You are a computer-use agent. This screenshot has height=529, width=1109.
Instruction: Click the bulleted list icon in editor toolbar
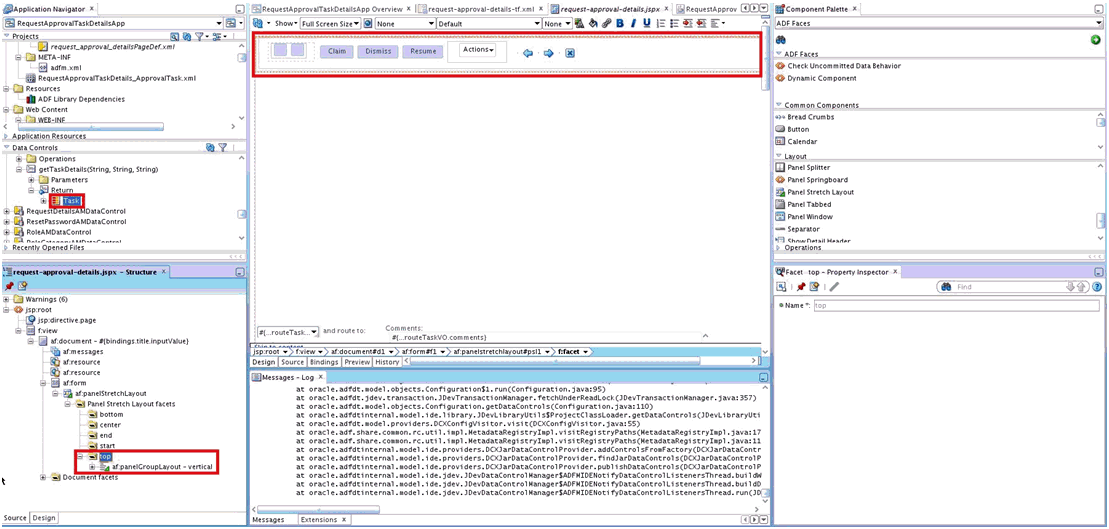click(673, 23)
